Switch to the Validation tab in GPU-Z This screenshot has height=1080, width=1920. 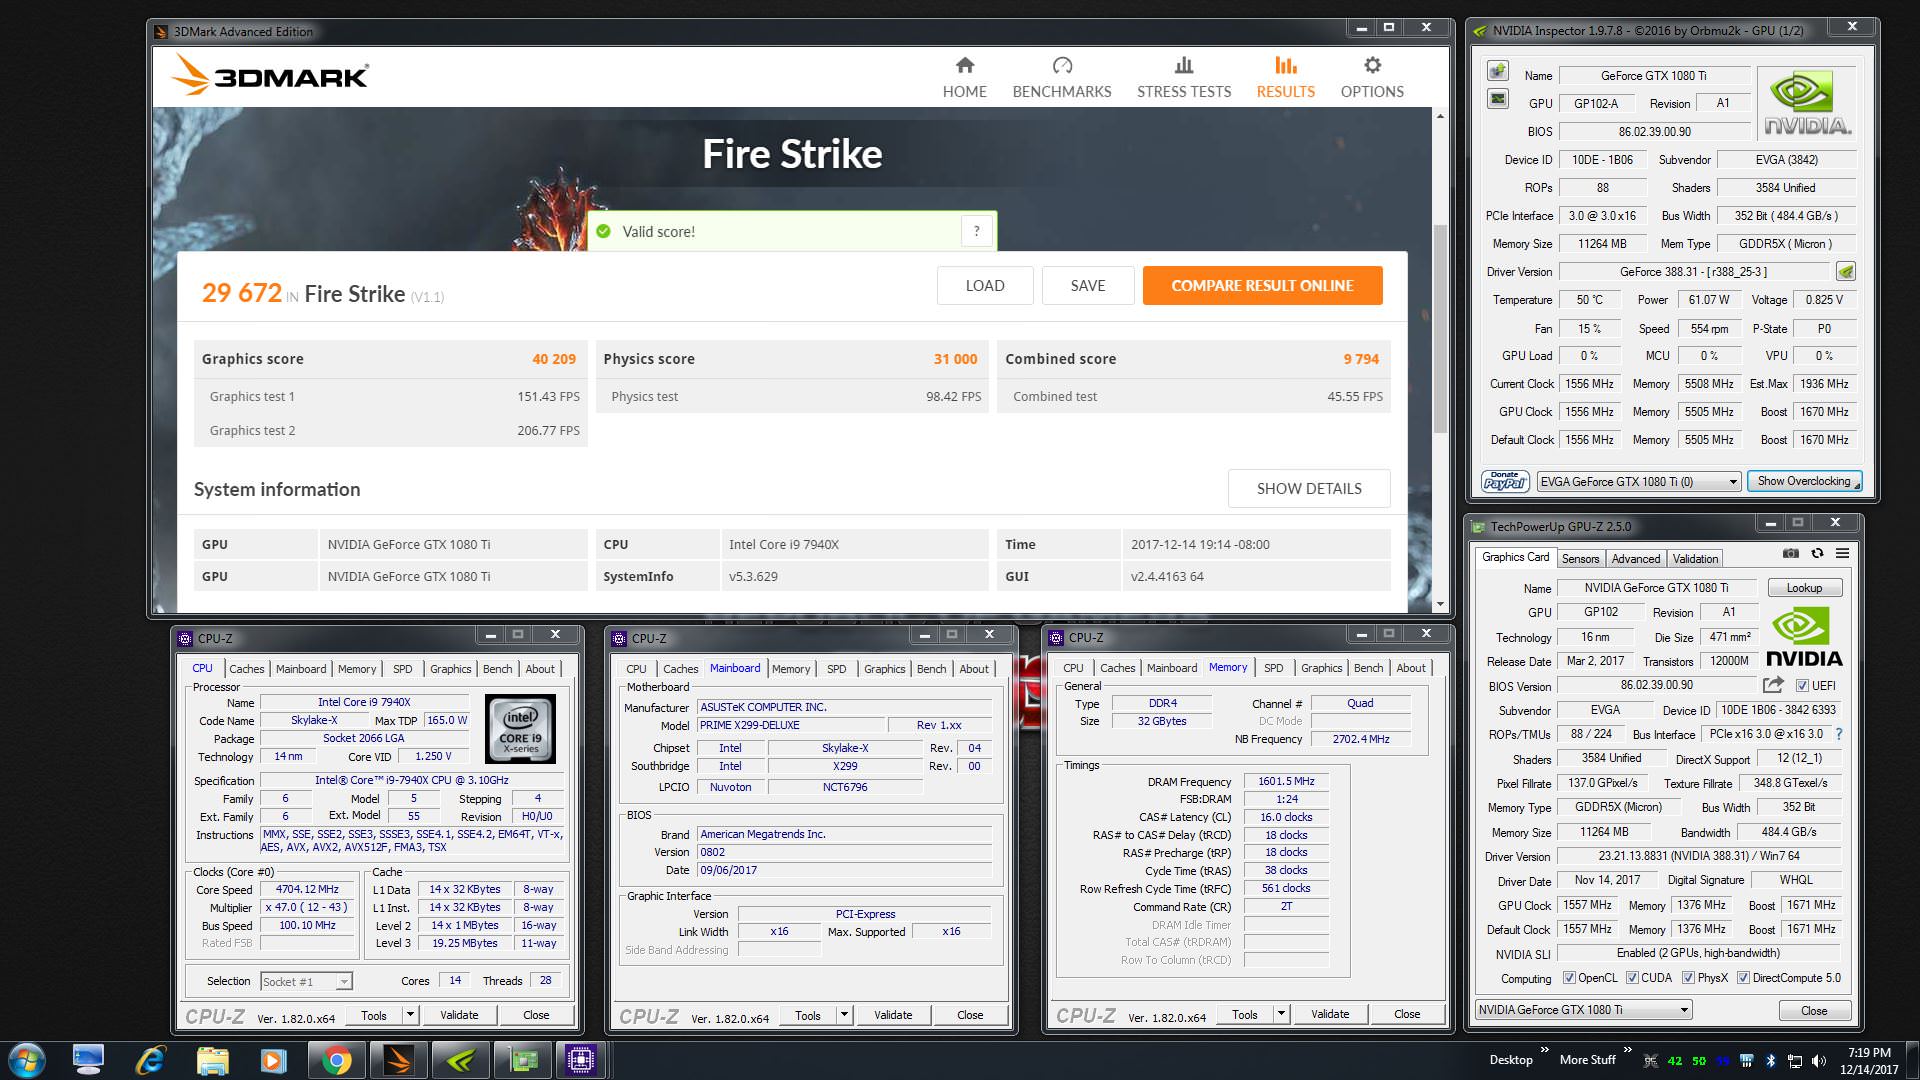[1695, 559]
